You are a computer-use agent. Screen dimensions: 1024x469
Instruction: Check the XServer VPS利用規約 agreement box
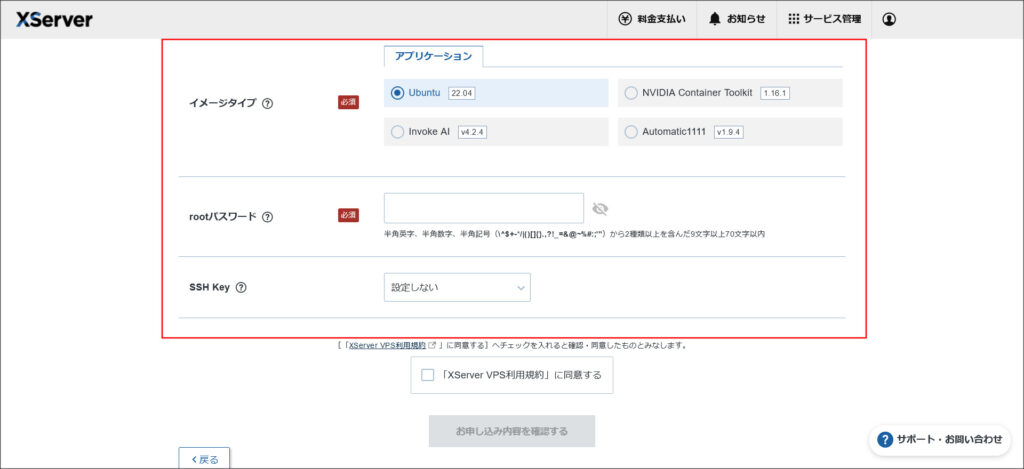(428, 375)
